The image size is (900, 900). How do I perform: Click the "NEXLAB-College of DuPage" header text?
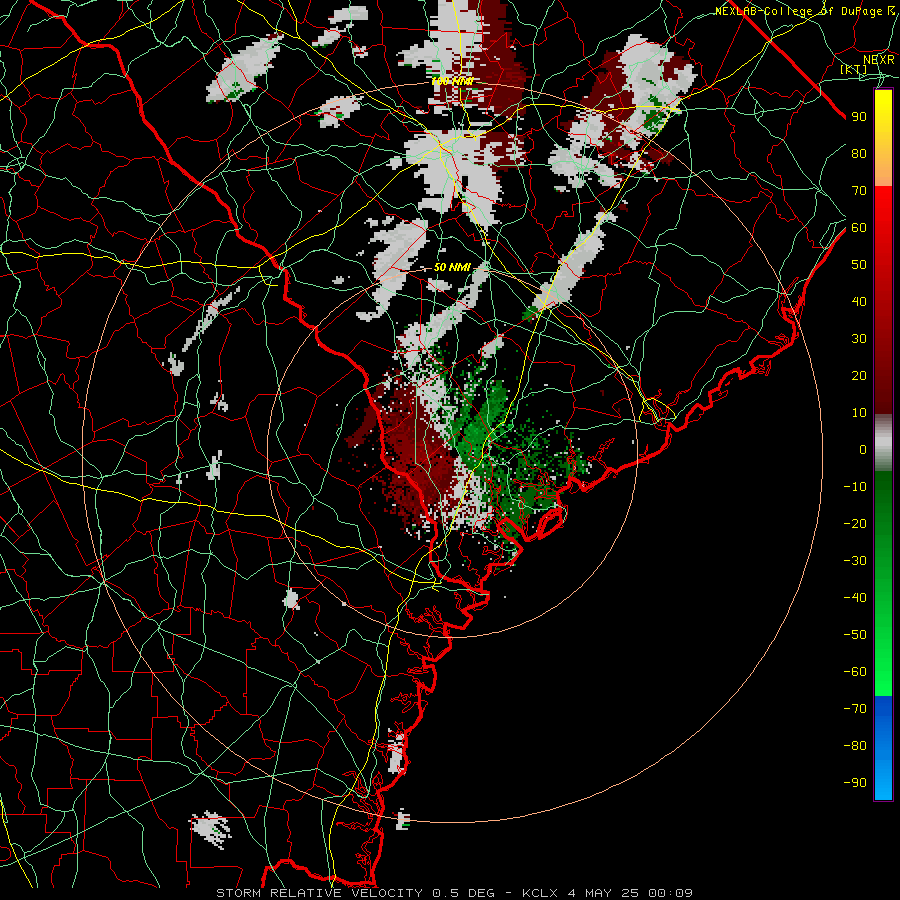pos(800,11)
